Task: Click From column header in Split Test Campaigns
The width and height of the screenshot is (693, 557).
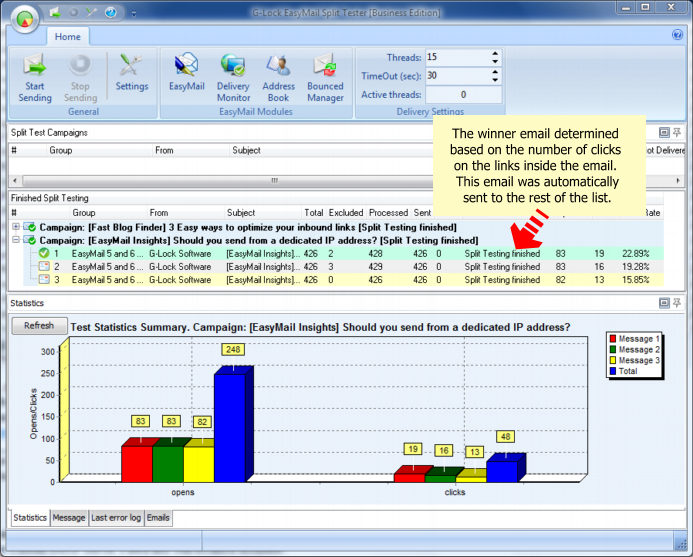Action: point(164,150)
